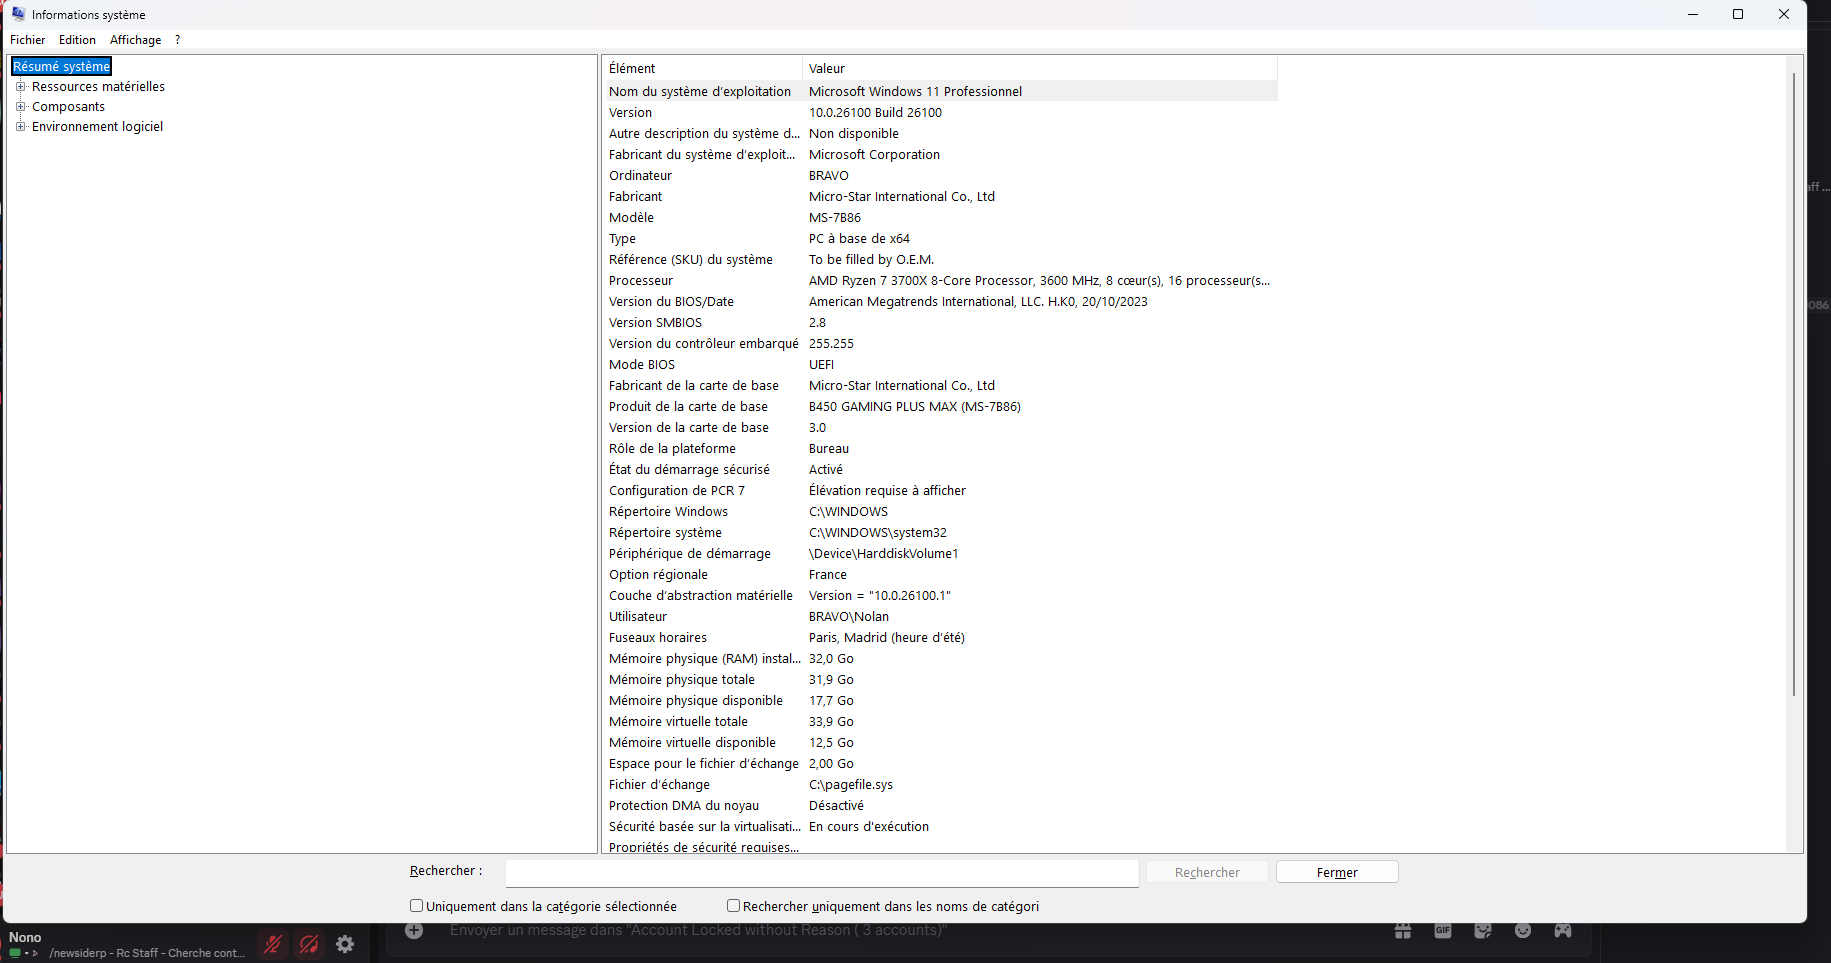Expand the Environnement logiciel tree node
This screenshot has height=963, width=1831.
(20, 126)
